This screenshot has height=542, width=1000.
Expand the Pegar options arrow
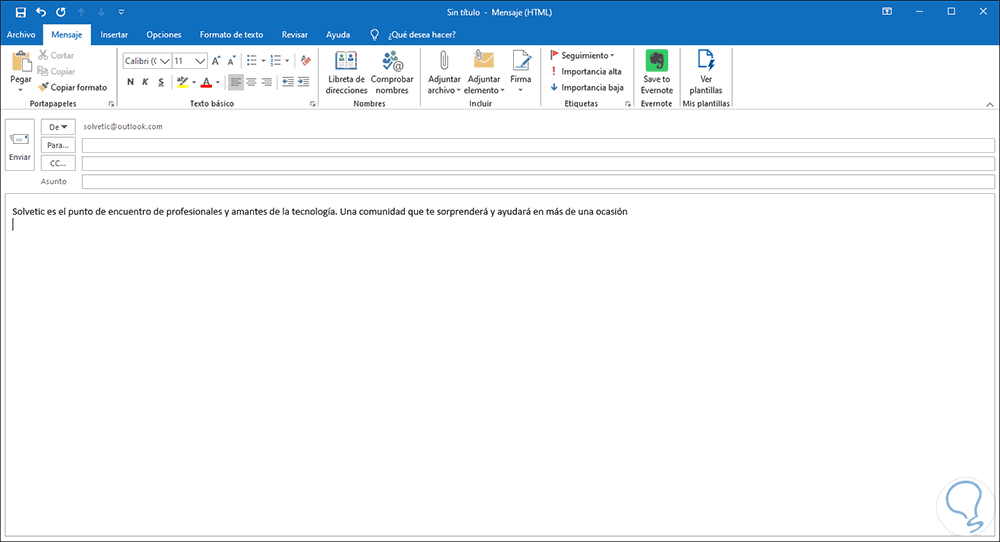20,91
